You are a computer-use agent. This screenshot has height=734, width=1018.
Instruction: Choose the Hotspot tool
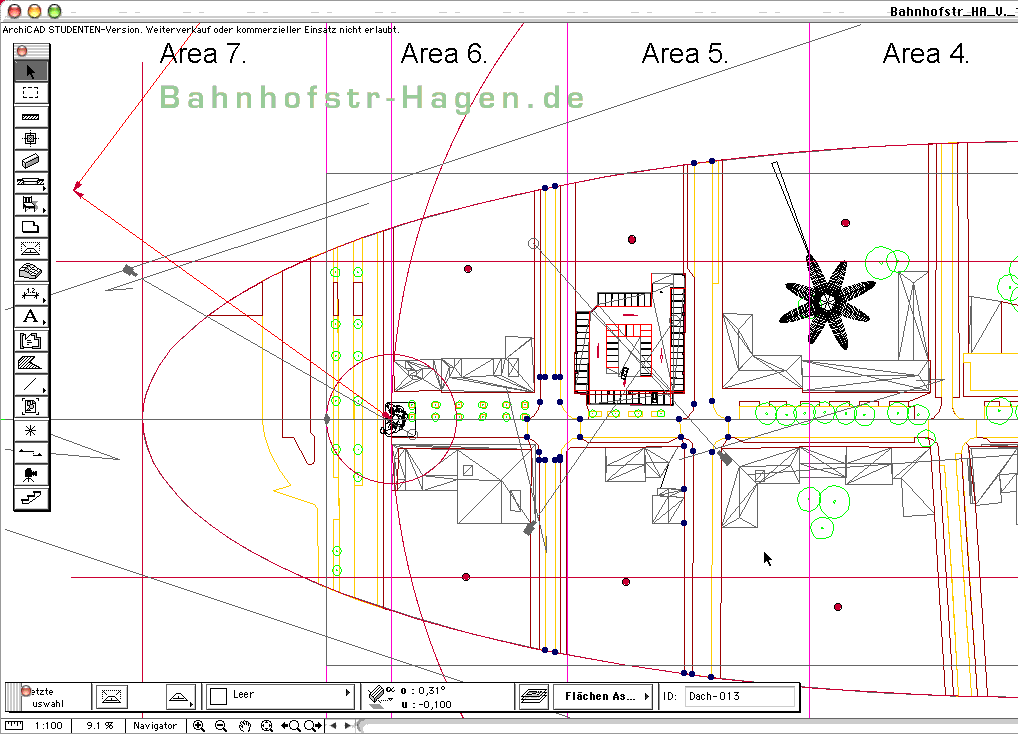(30, 429)
